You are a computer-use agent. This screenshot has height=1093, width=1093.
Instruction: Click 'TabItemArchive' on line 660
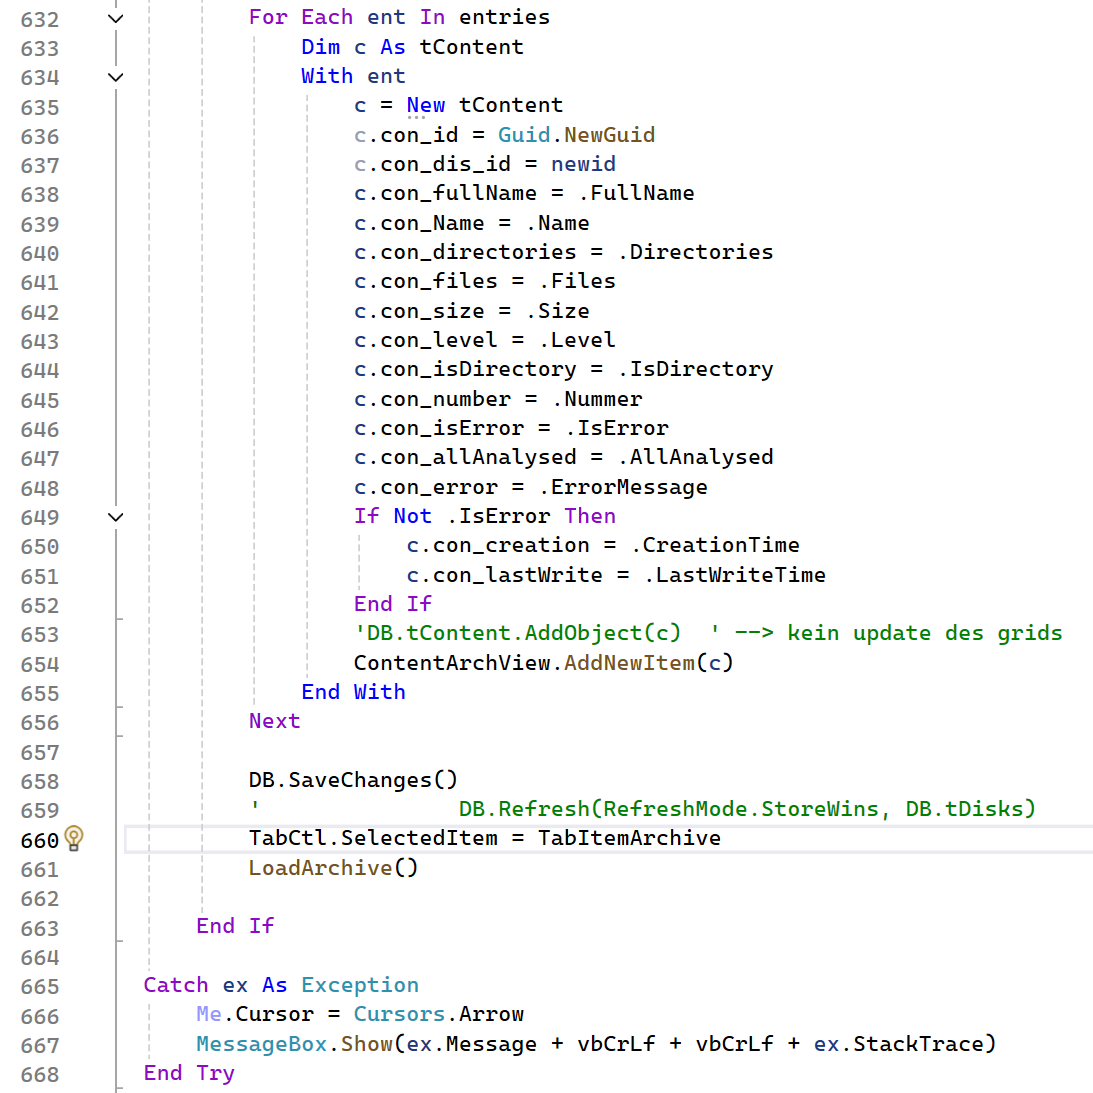coord(629,838)
